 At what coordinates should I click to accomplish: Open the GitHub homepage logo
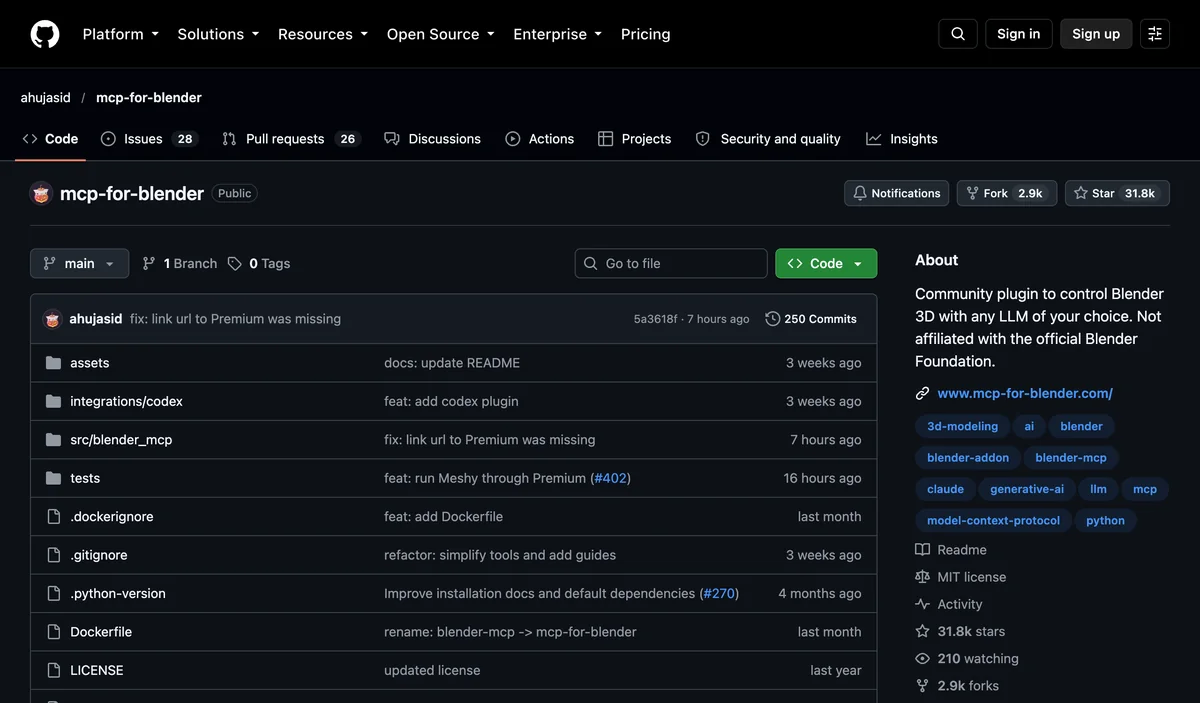[x=45, y=34]
